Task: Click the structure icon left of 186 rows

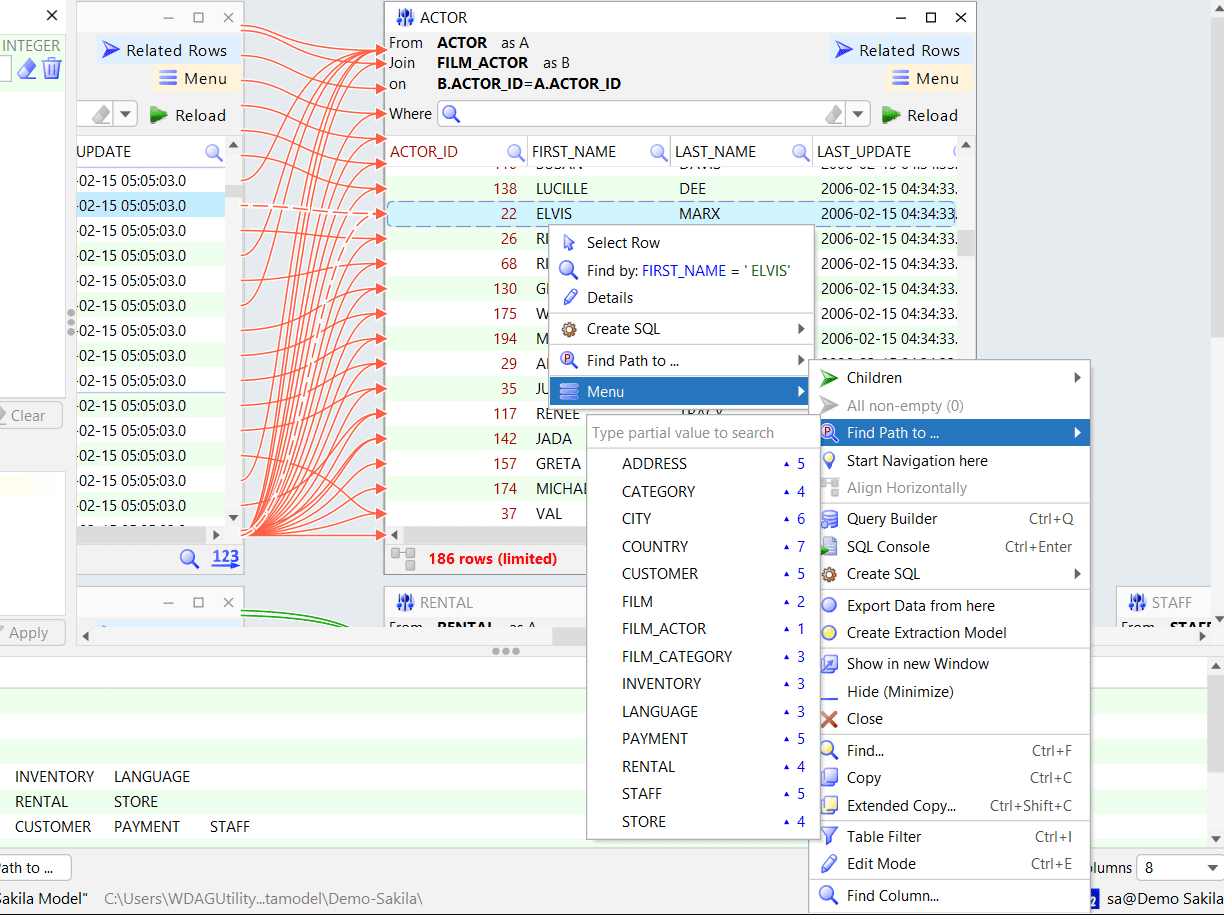Action: pyautogui.click(x=403, y=558)
